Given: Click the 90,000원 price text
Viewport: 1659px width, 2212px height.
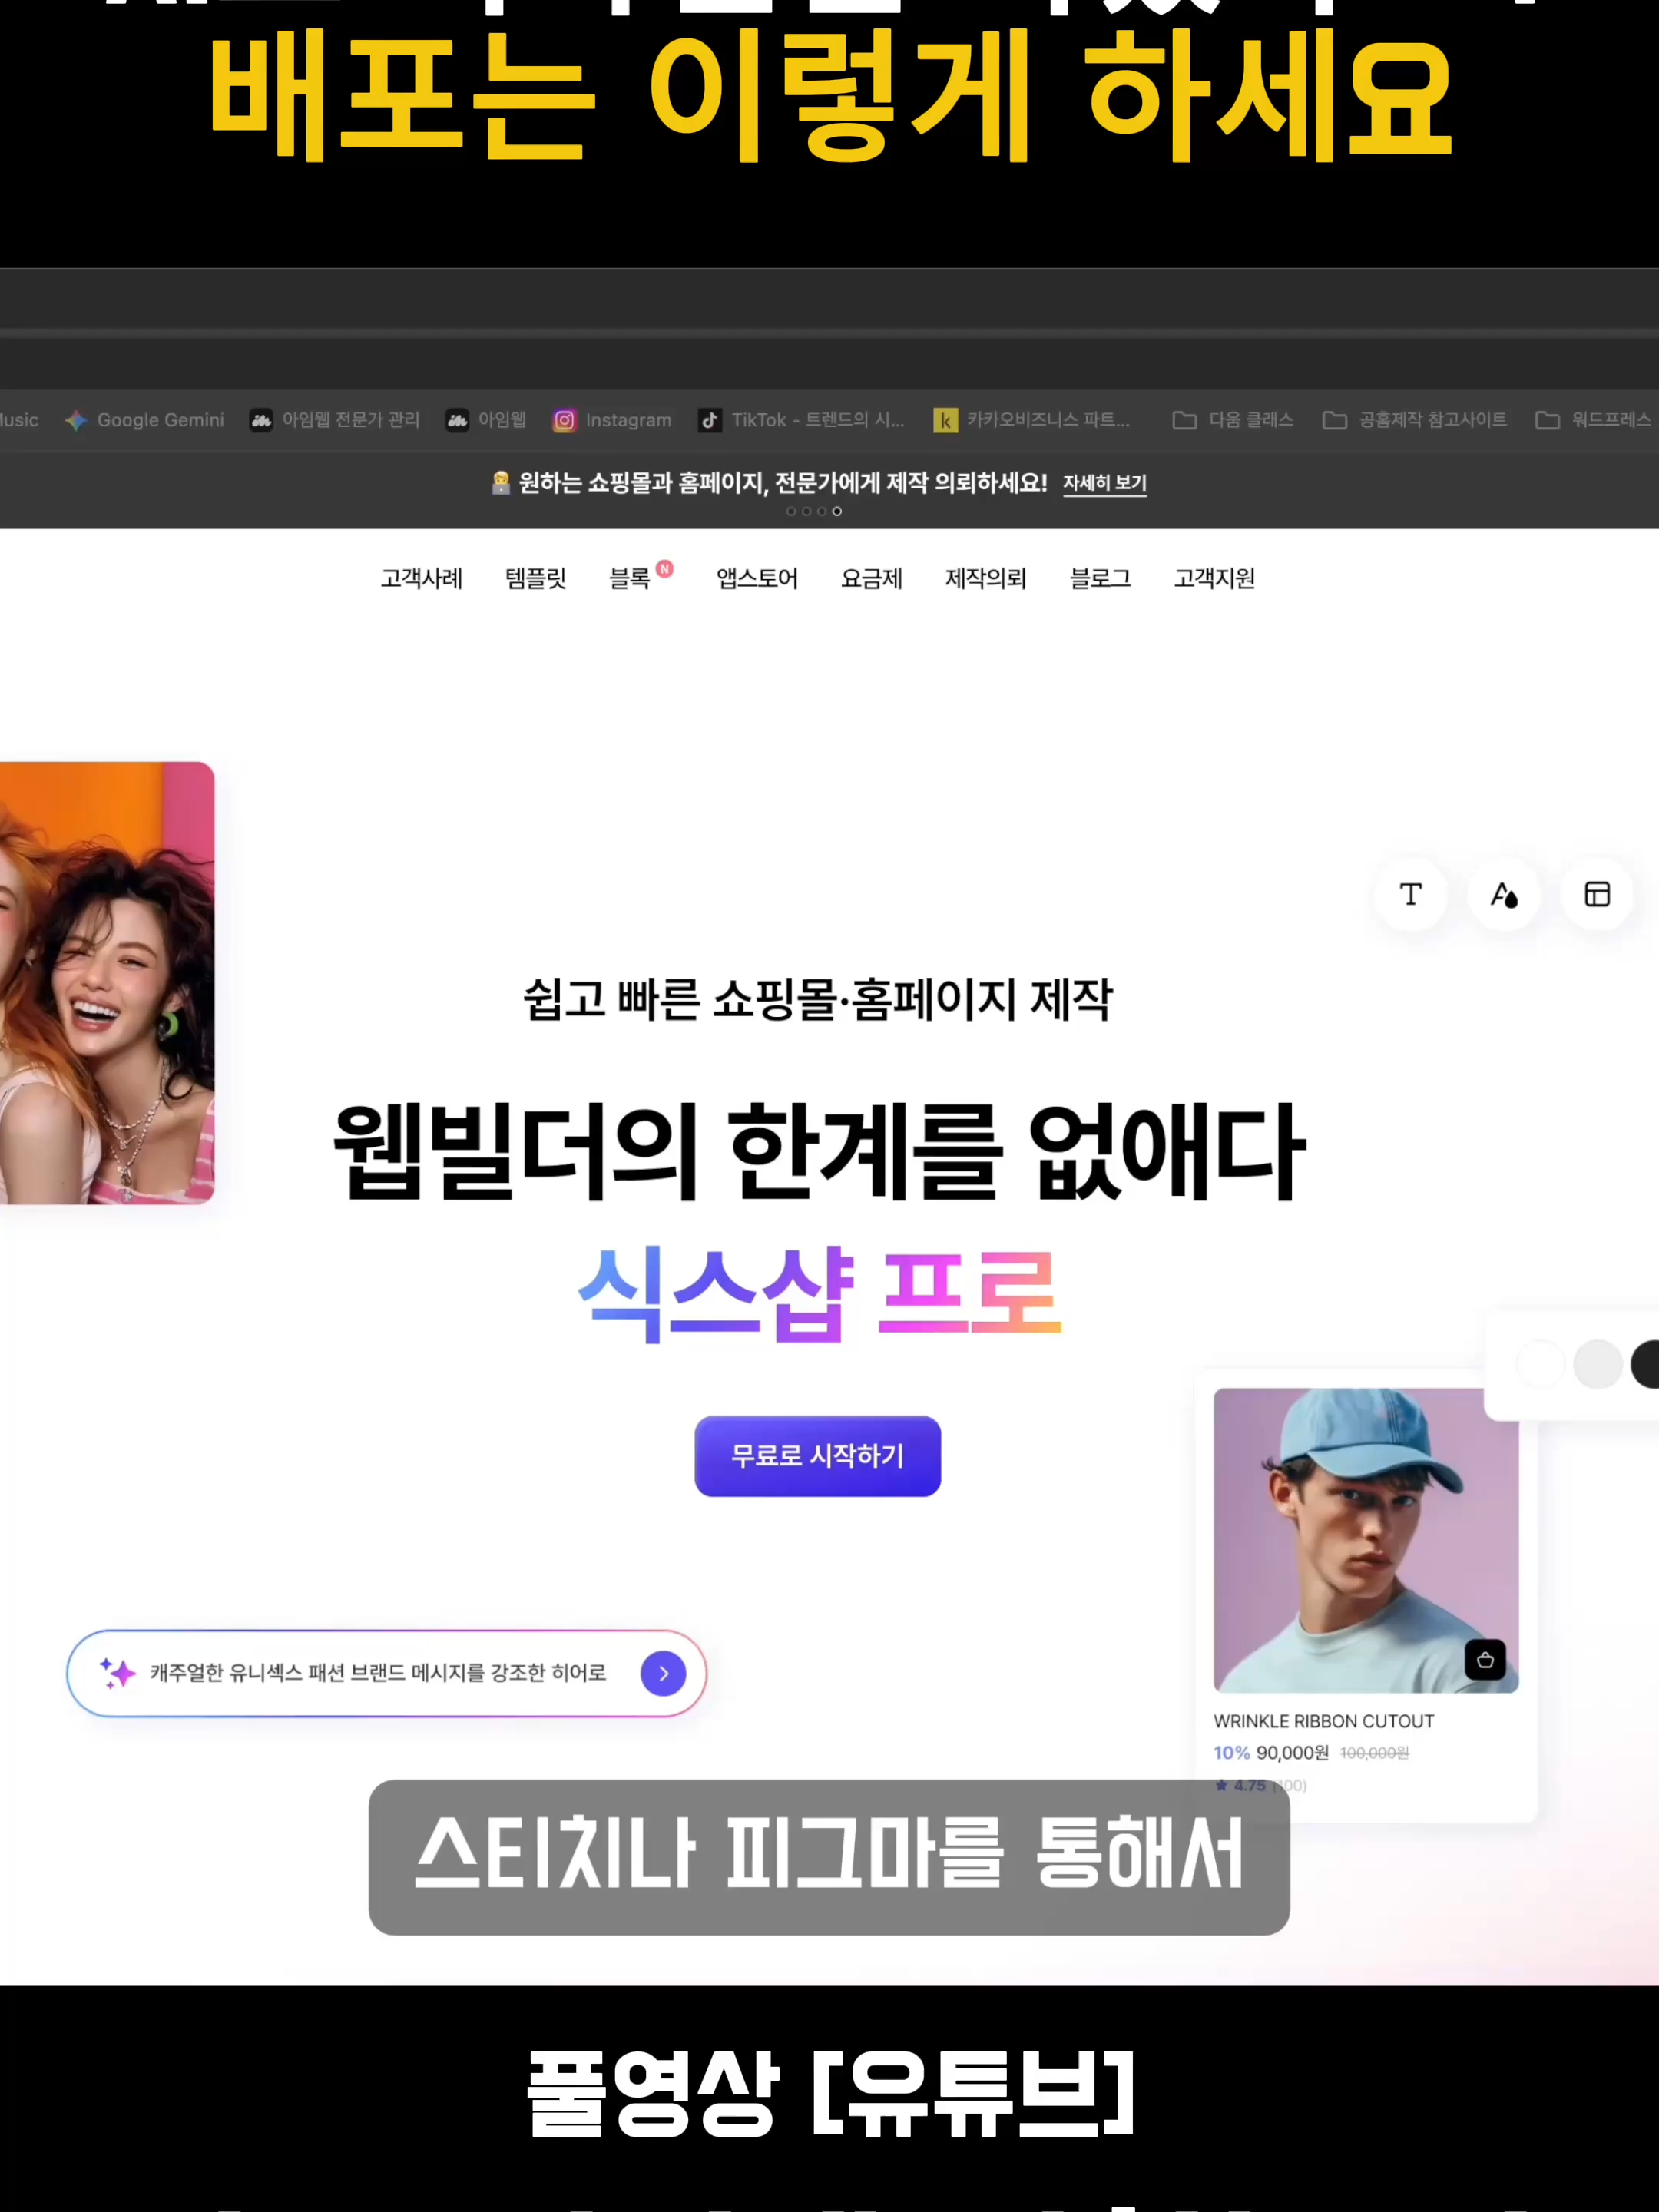Looking at the screenshot, I should coord(1292,1753).
